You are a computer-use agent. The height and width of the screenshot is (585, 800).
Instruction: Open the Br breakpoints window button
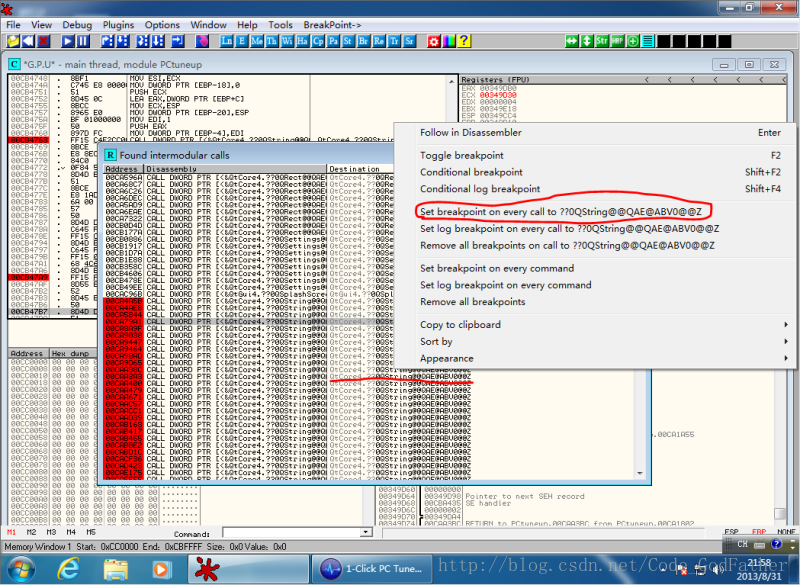[x=363, y=41]
